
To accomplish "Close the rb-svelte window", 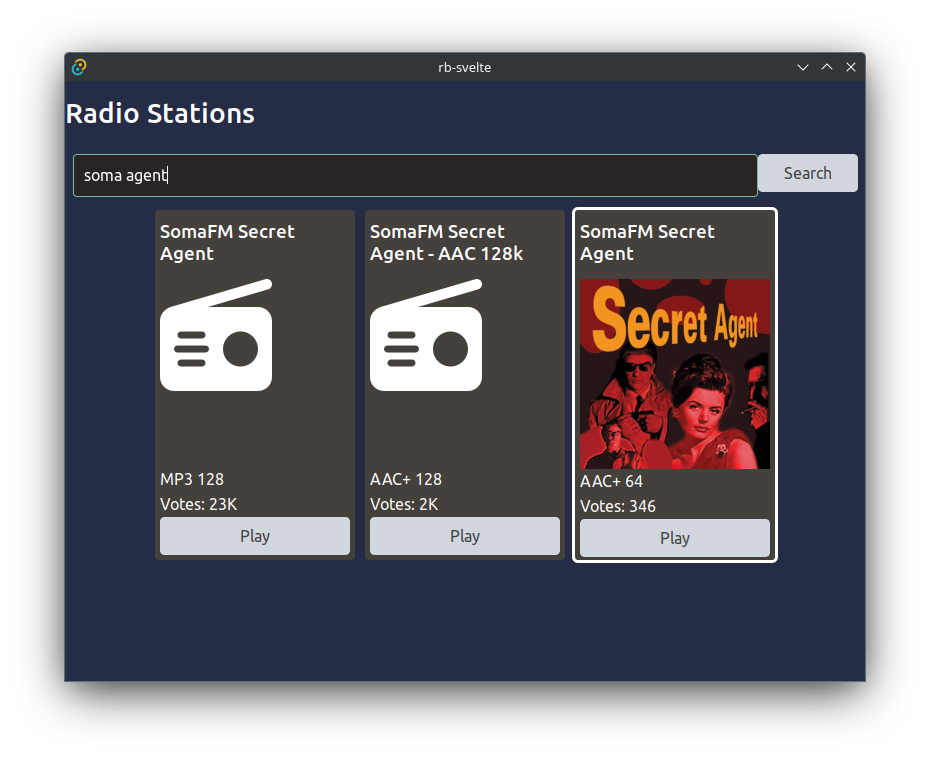I will pos(851,67).
